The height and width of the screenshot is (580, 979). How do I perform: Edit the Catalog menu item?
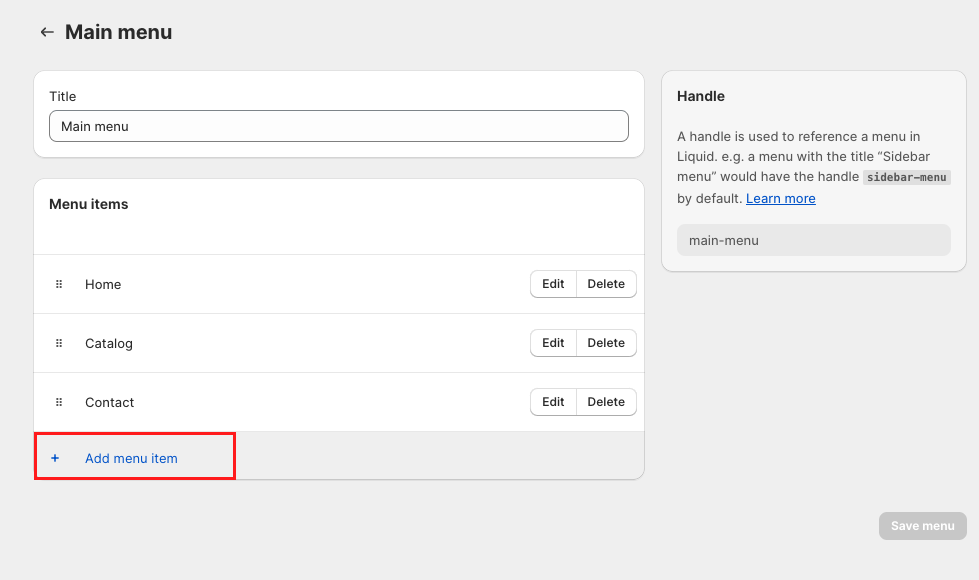click(x=553, y=343)
